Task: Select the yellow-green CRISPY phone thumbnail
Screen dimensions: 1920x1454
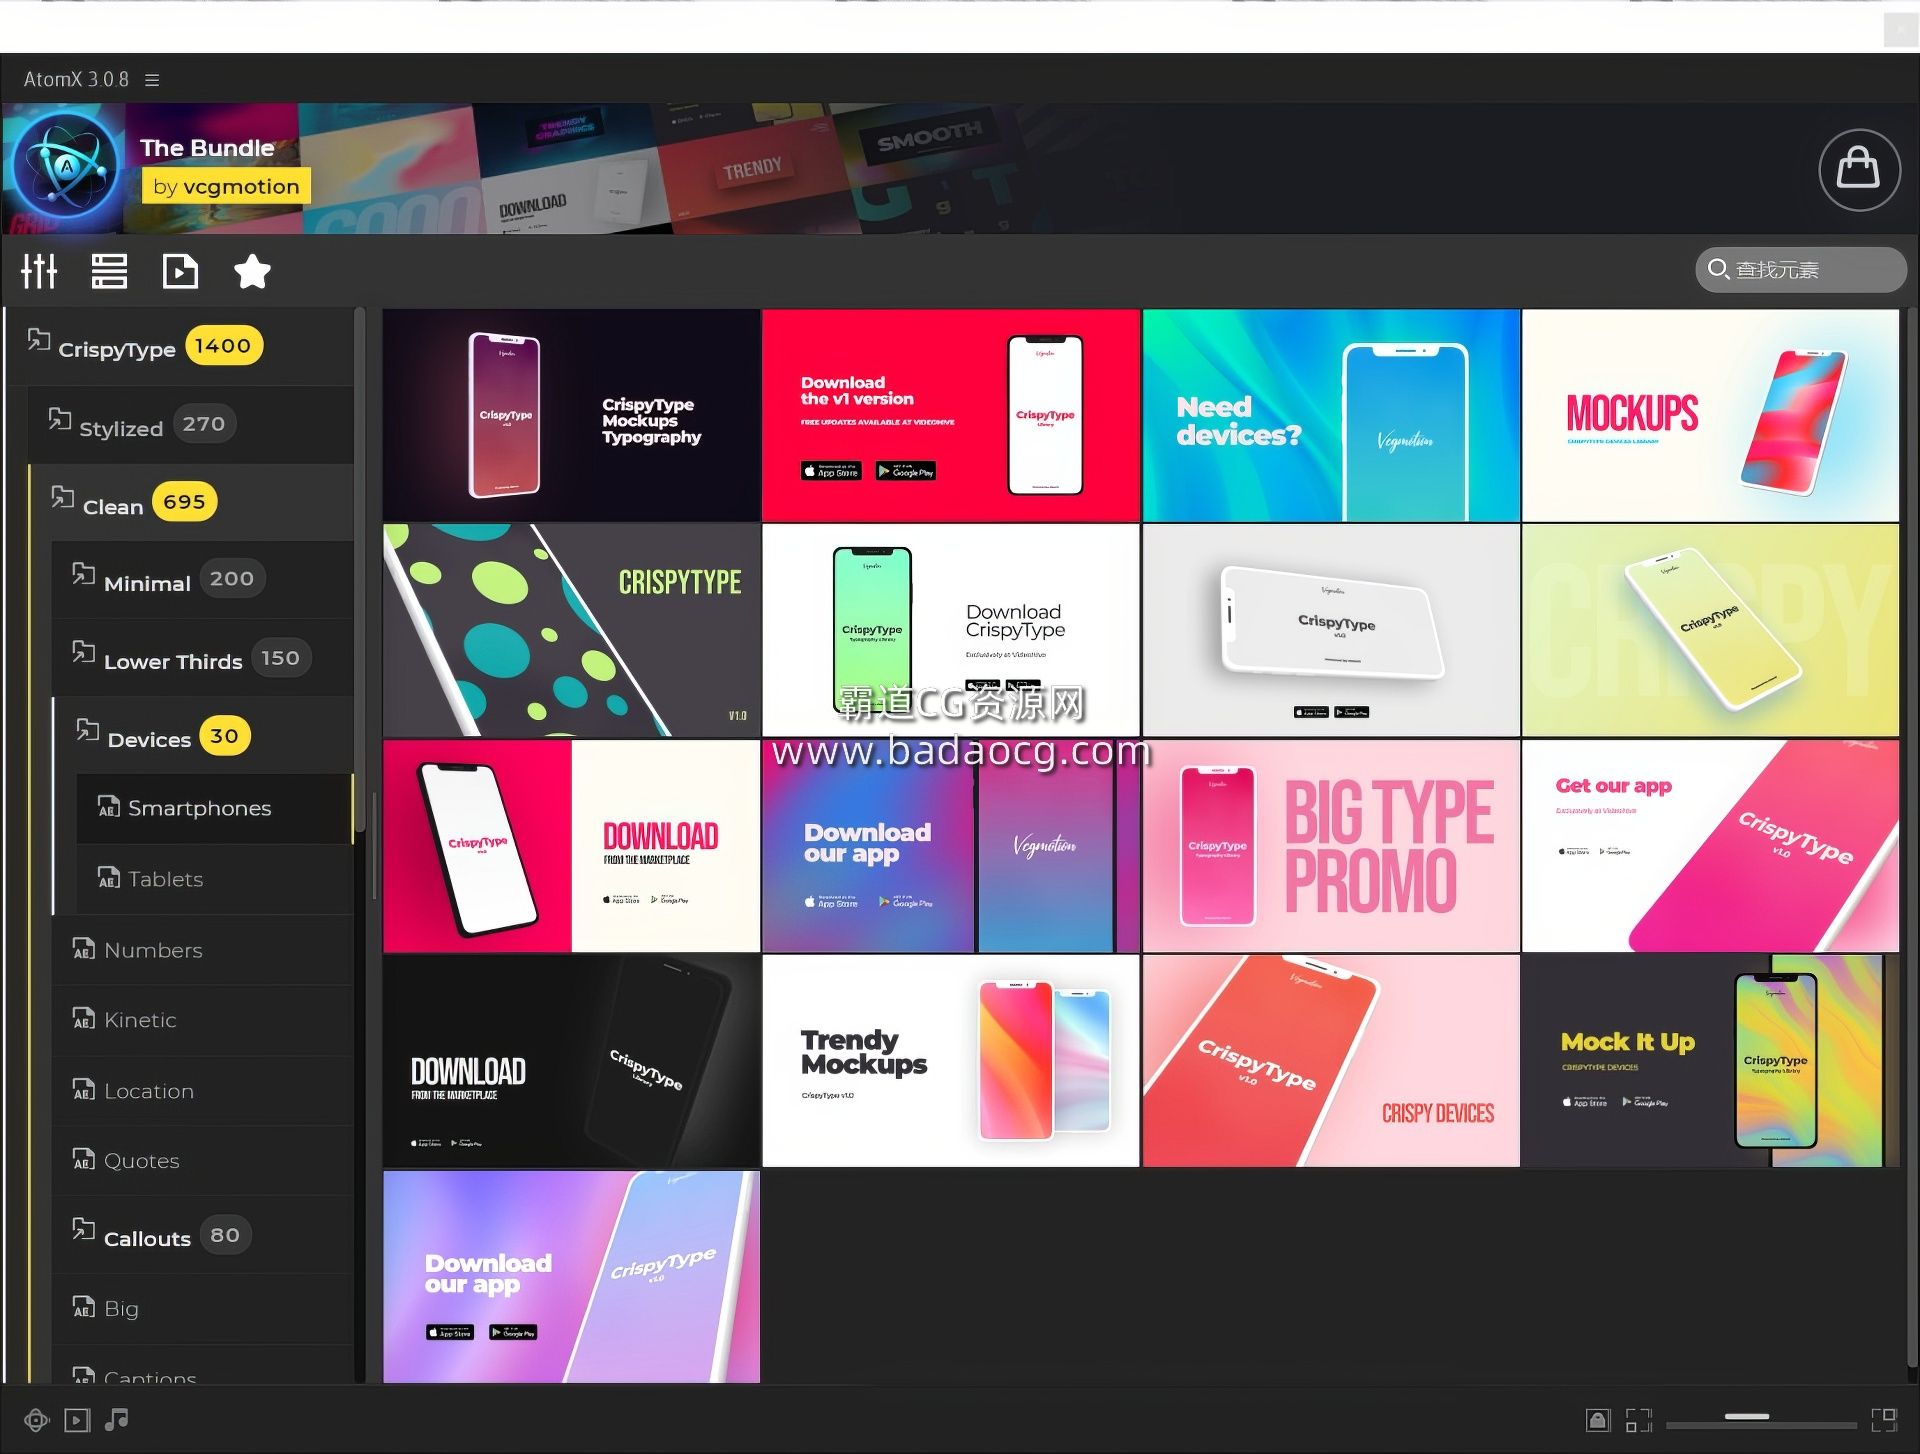Action: (x=1710, y=630)
